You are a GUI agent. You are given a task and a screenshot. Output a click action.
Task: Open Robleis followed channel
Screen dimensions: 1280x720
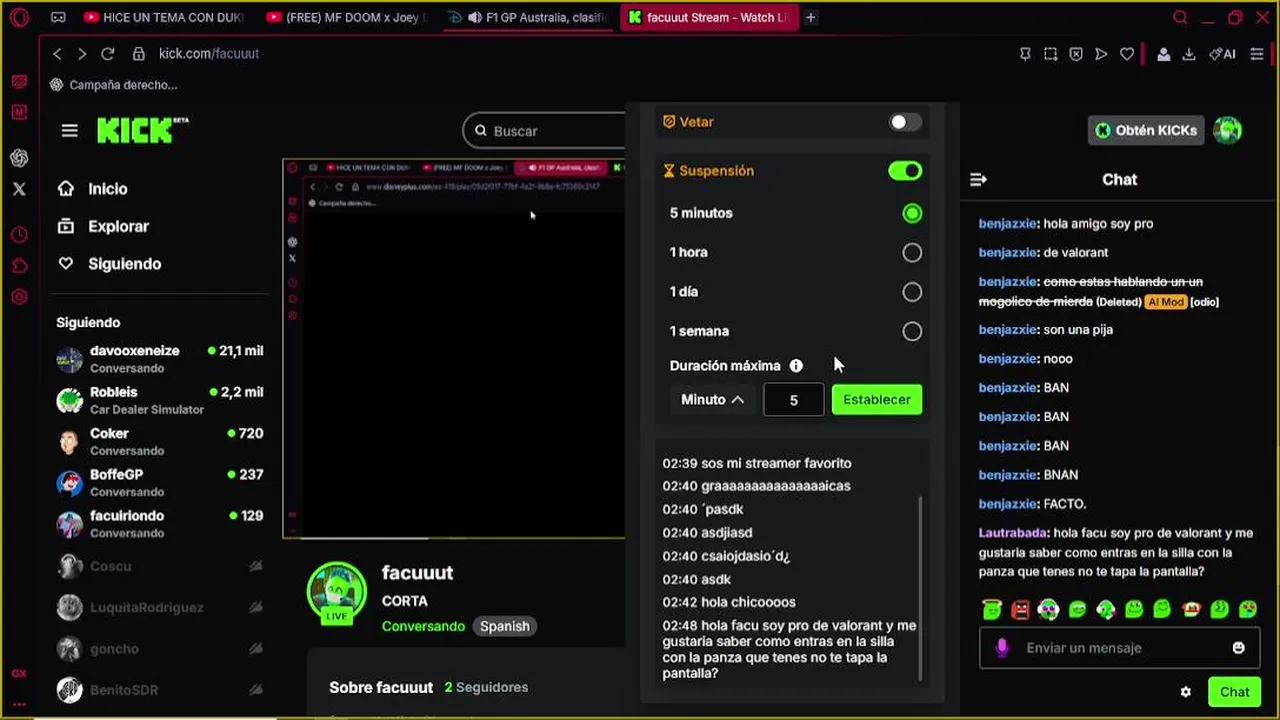160,400
